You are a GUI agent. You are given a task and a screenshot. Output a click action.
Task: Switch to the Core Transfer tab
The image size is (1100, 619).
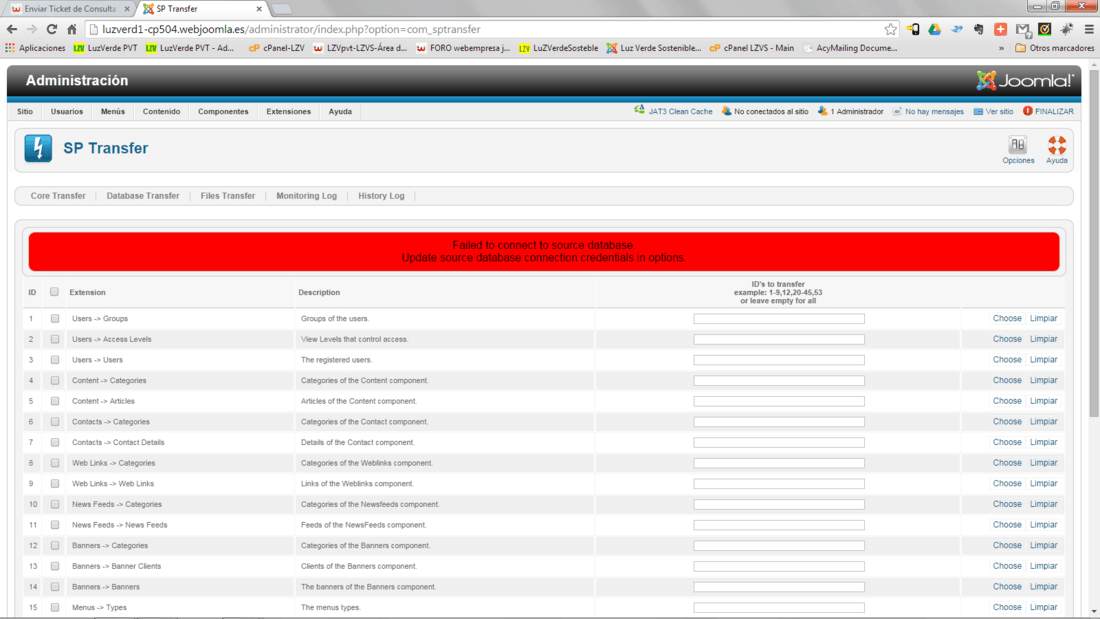58,196
